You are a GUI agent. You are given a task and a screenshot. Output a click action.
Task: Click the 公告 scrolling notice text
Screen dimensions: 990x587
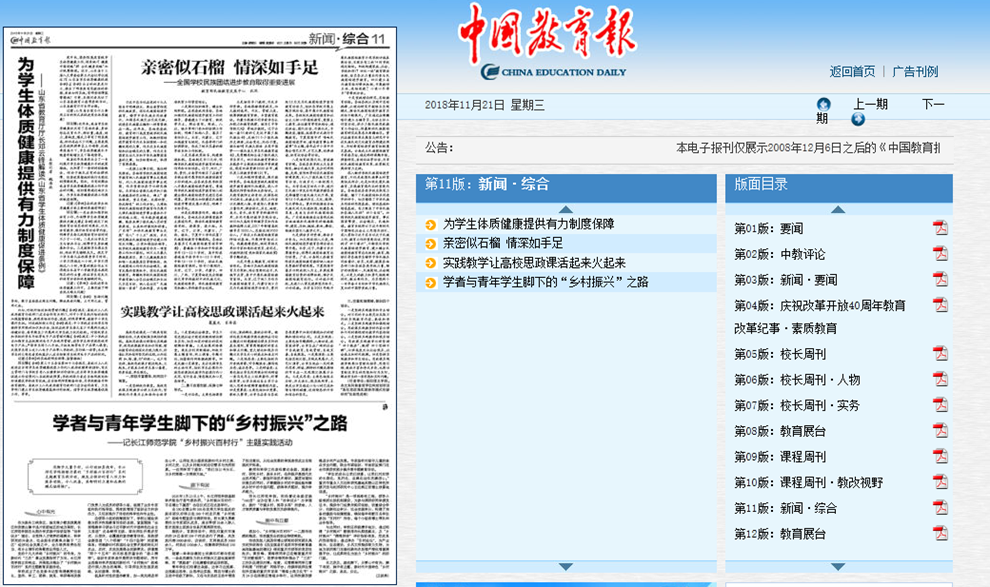808,148
